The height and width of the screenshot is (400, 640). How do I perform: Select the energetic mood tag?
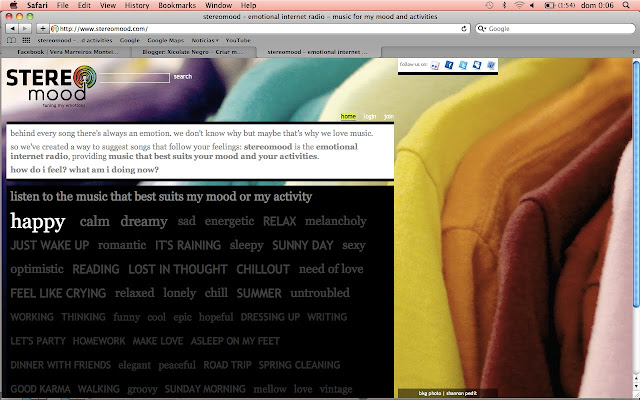tap(229, 222)
